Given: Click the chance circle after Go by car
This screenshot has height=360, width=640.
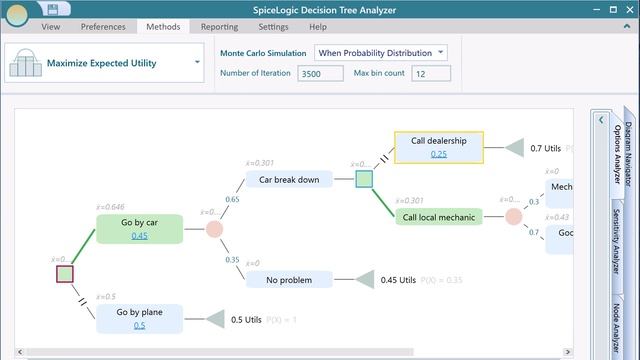Looking at the screenshot, I should (214, 229).
